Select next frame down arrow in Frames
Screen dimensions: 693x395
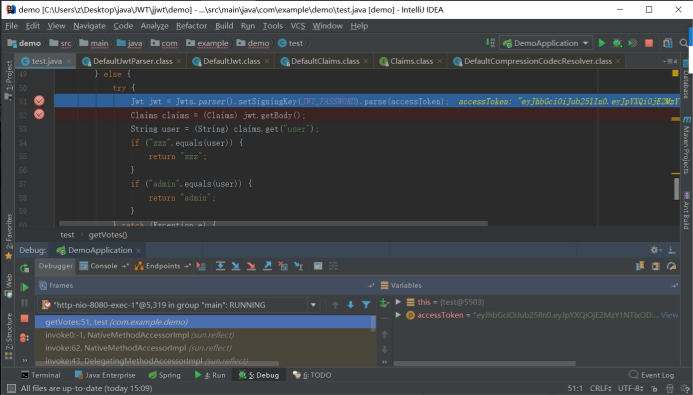click(x=350, y=305)
